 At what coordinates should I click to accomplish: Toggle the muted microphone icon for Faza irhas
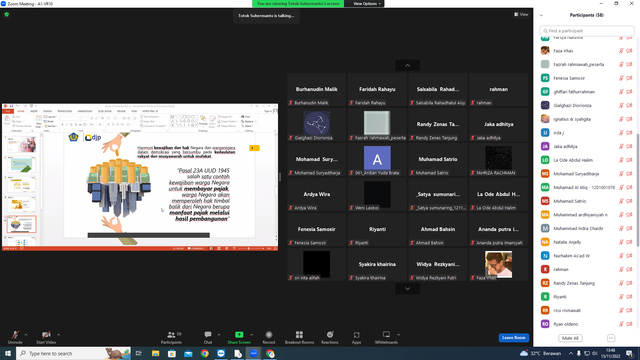tap(621, 51)
